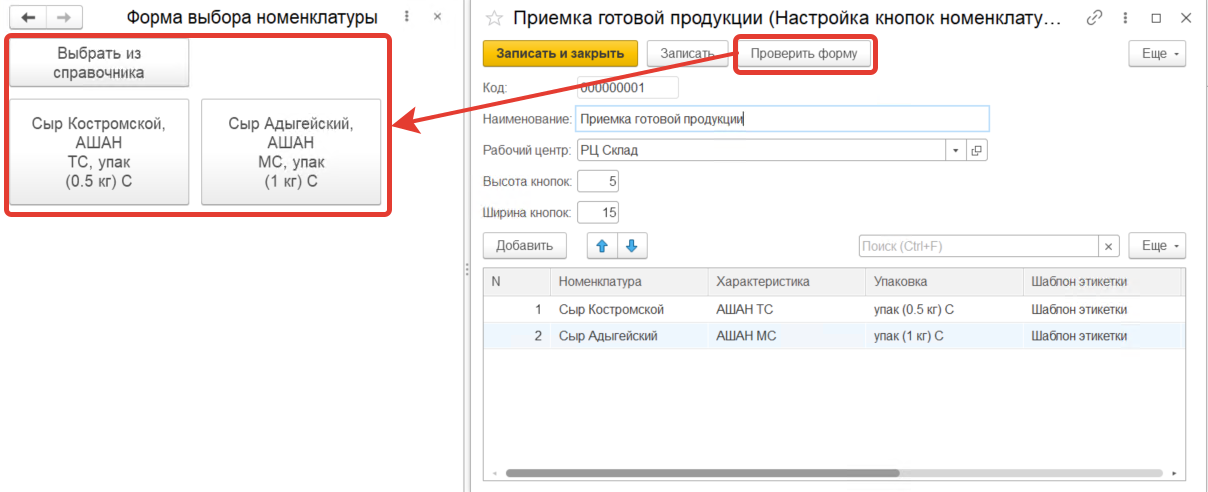This screenshot has height=492, width=1208.
Task: Click the back arrow navigation button
Action: pyautogui.click(x=28, y=18)
